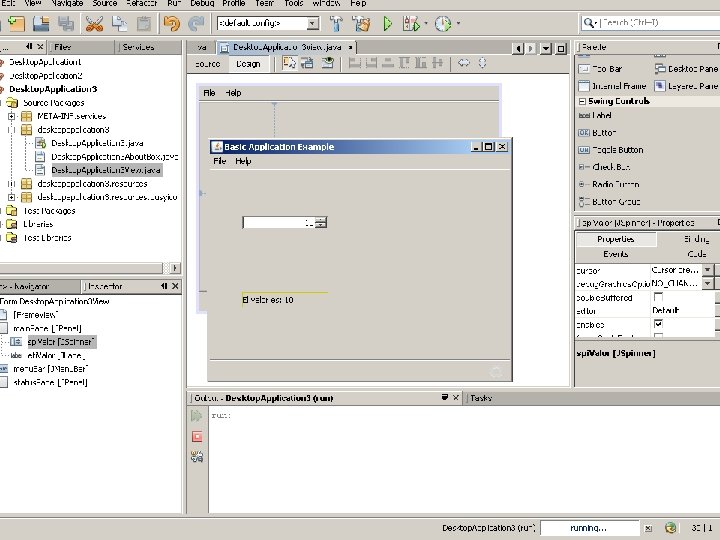This screenshot has height=540, width=720.
Task: Switch to the Services tab
Action: coord(138,47)
